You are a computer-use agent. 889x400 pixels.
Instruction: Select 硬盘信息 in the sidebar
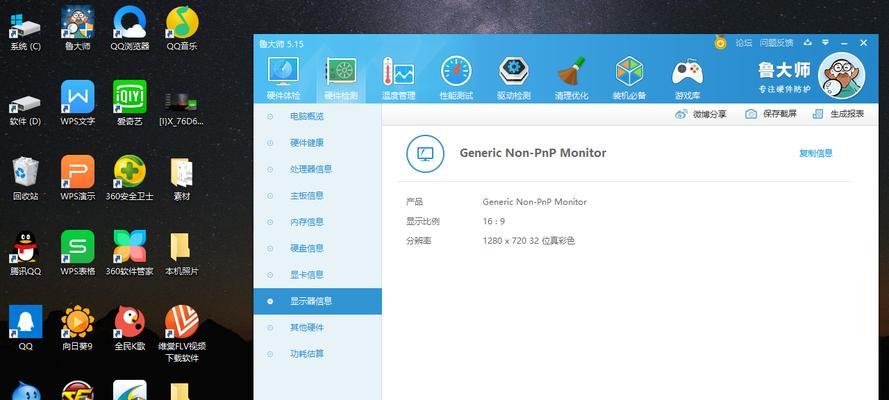coord(318,248)
